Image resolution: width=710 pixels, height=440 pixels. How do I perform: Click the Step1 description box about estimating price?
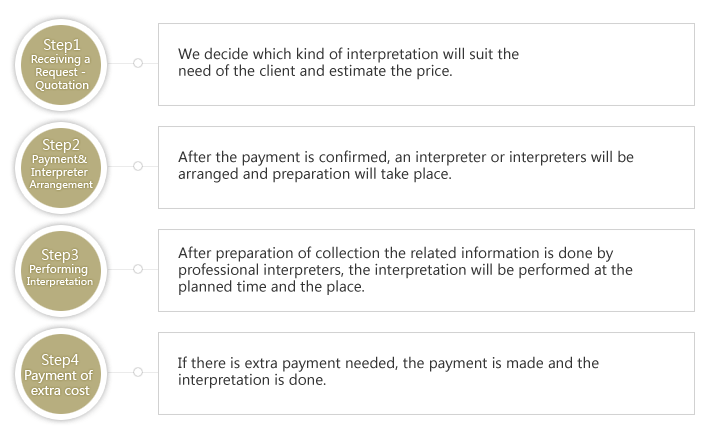pyautogui.click(x=426, y=65)
